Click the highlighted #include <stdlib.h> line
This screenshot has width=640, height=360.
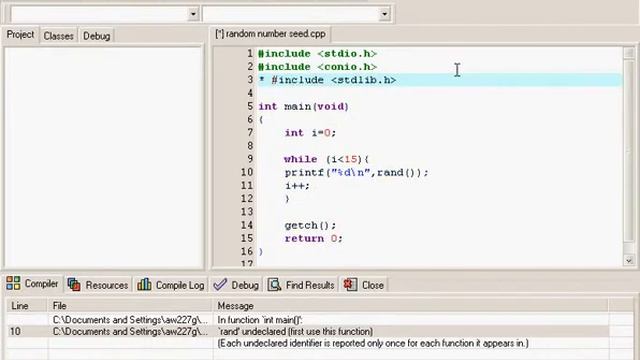coord(440,80)
